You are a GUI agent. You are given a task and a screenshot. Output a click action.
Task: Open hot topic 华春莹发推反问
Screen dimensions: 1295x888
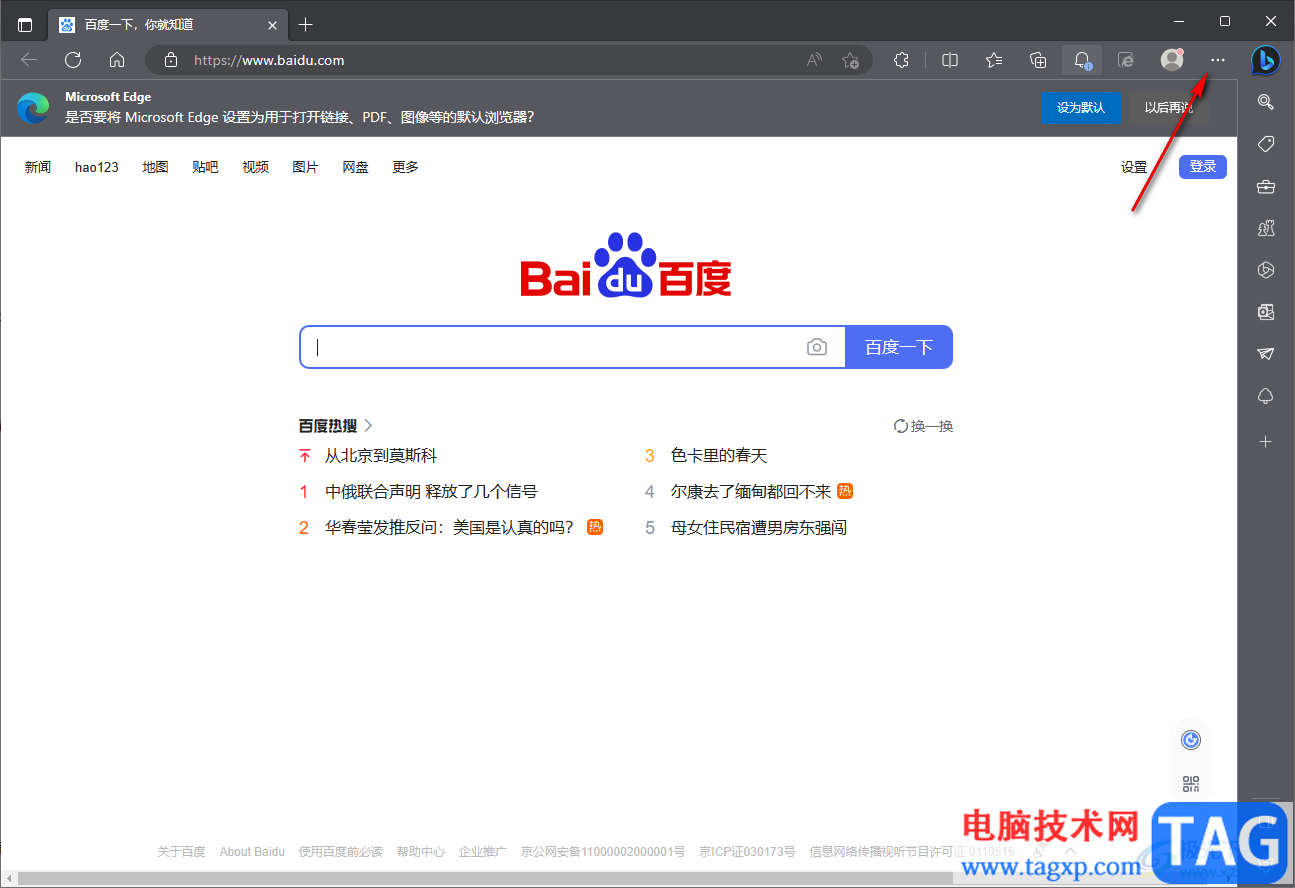pyautogui.click(x=450, y=527)
